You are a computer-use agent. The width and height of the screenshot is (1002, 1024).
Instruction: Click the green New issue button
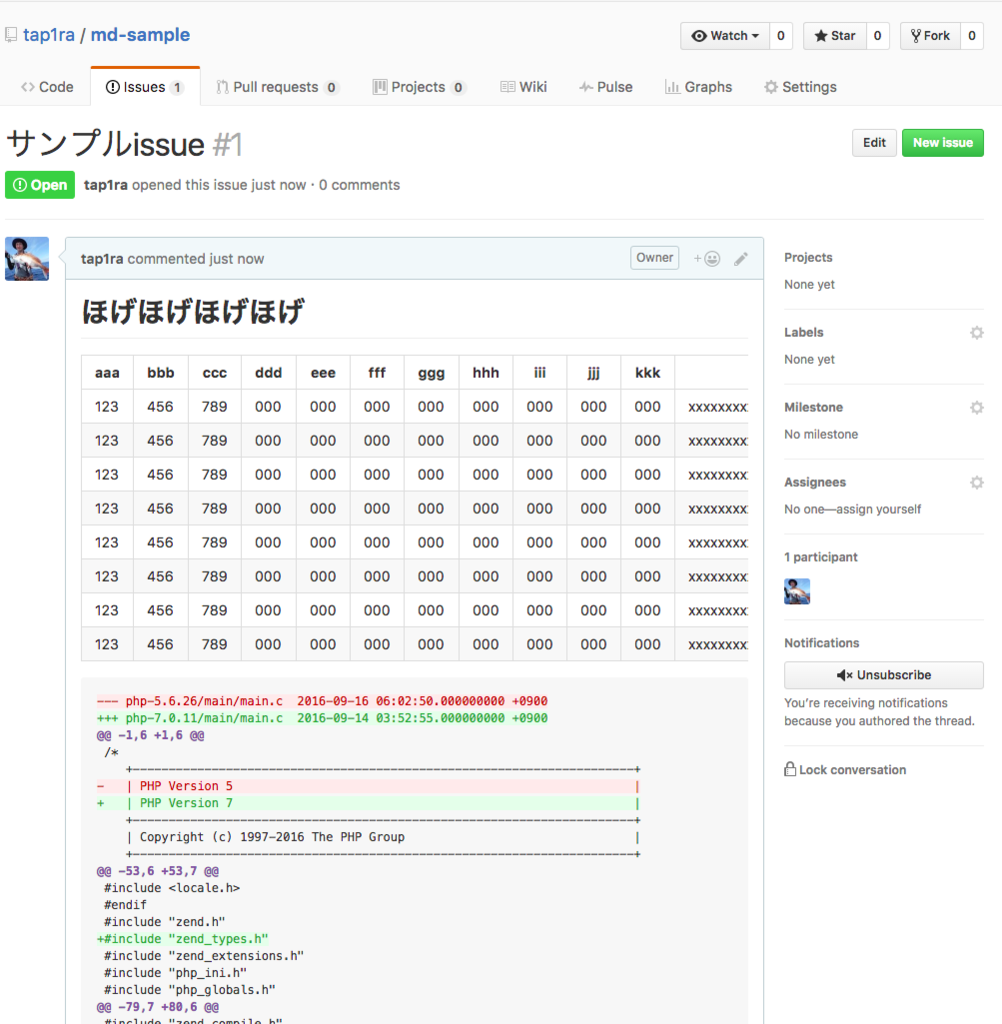(x=943, y=143)
